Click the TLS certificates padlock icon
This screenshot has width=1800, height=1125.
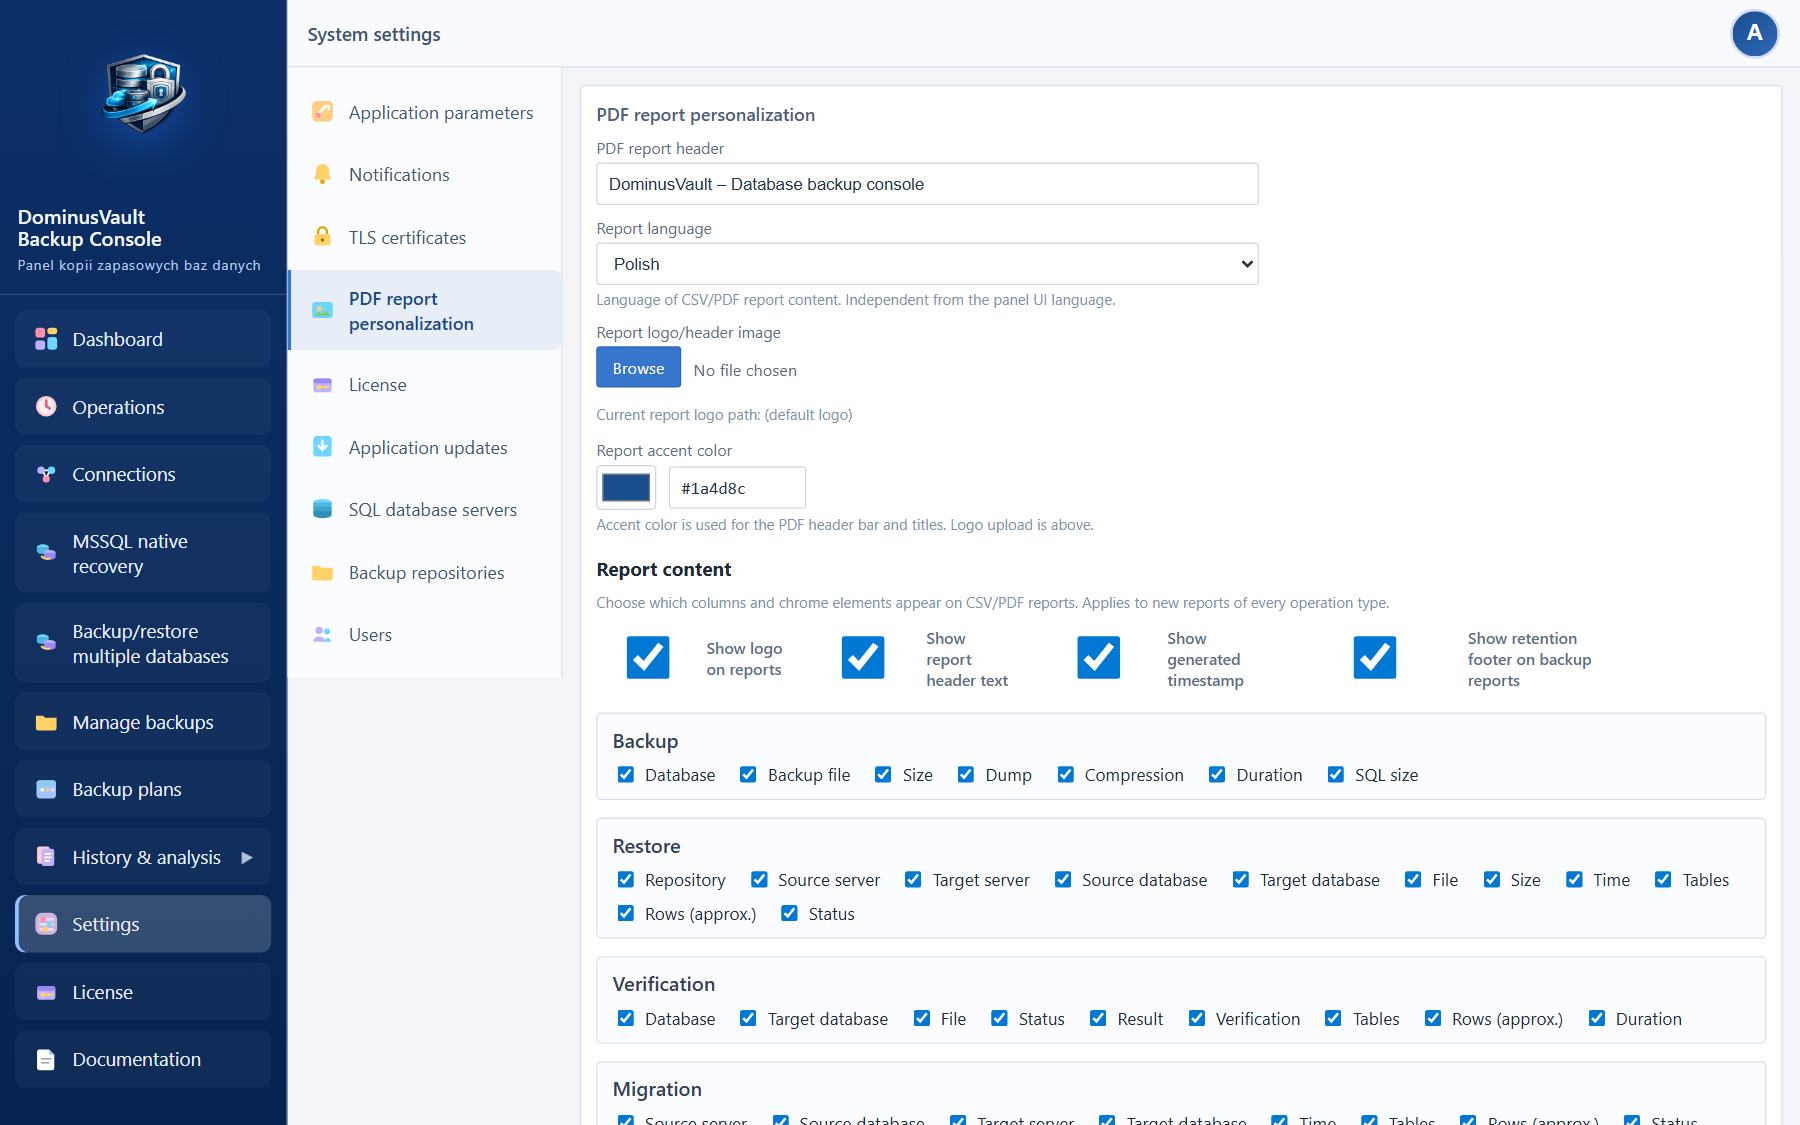point(322,237)
